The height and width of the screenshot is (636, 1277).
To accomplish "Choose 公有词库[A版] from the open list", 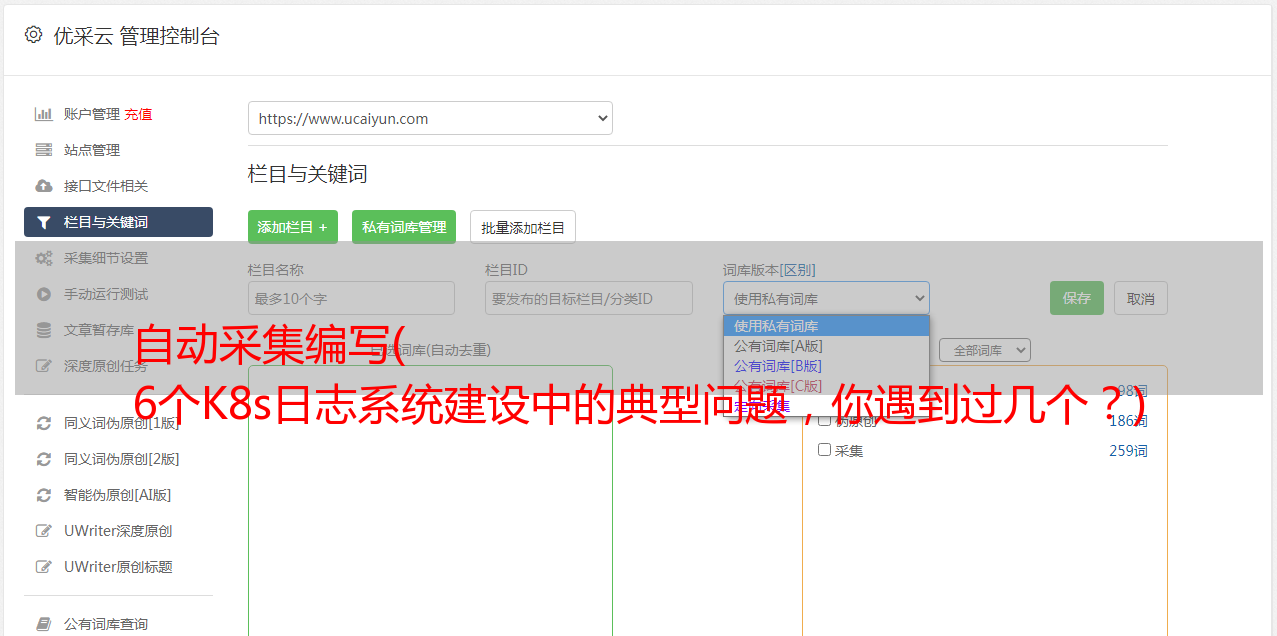I will 826,345.
